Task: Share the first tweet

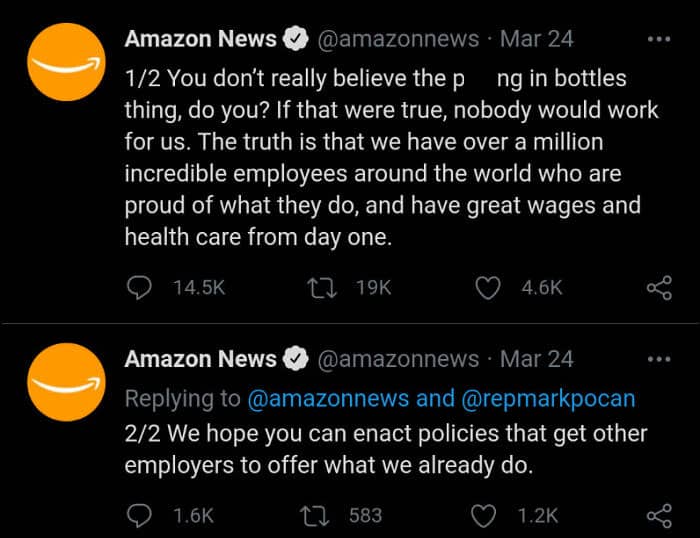Action: click(659, 288)
